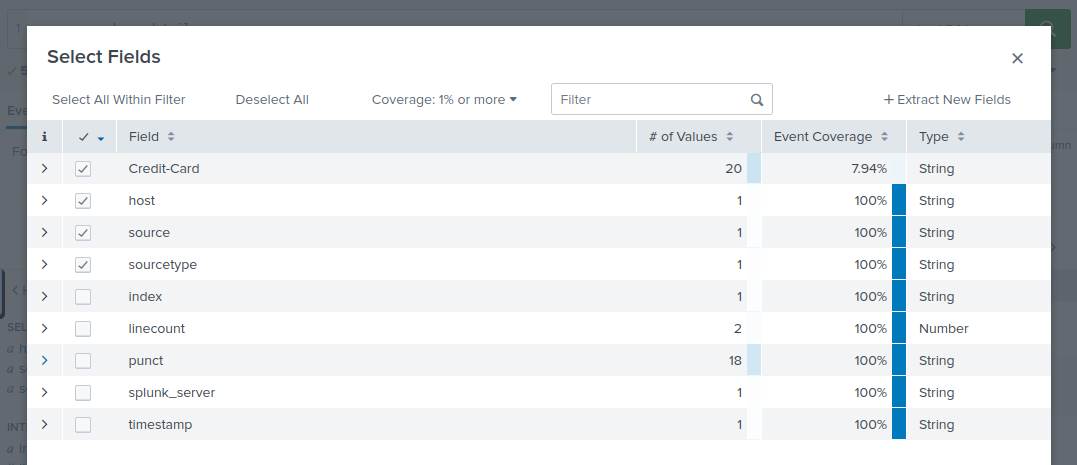Click Deselect All link

click(x=272, y=100)
